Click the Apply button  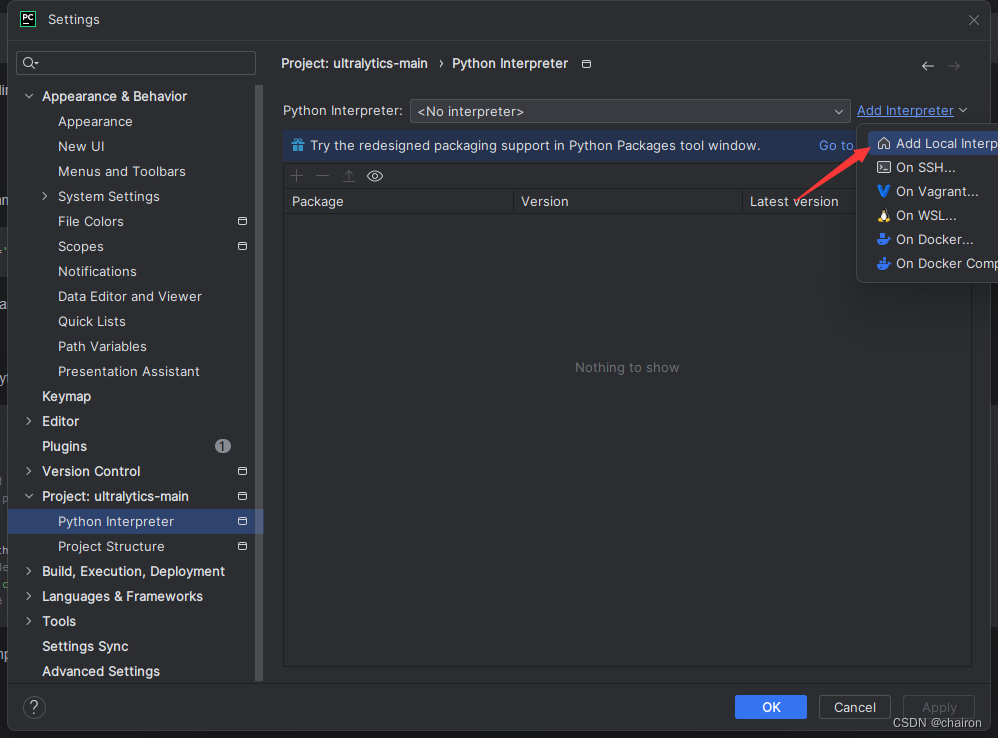click(x=939, y=707)
